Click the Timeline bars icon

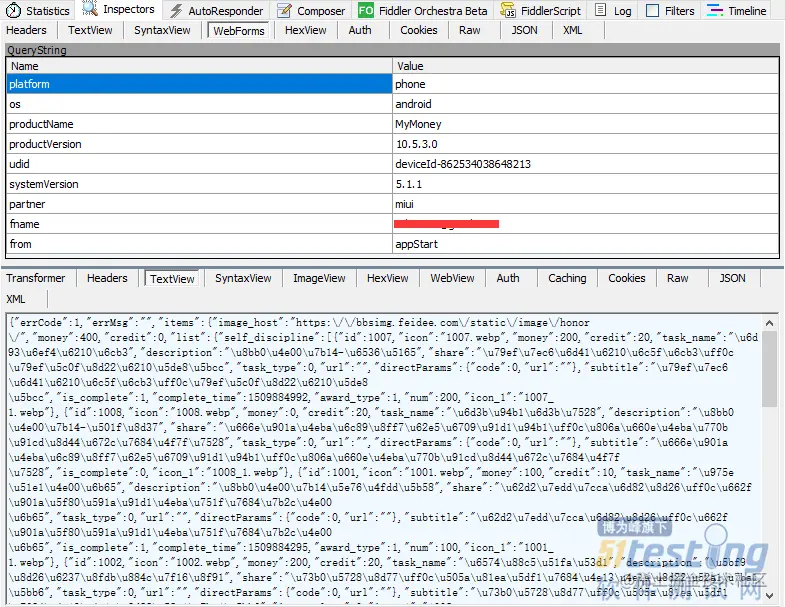point(714,11)
